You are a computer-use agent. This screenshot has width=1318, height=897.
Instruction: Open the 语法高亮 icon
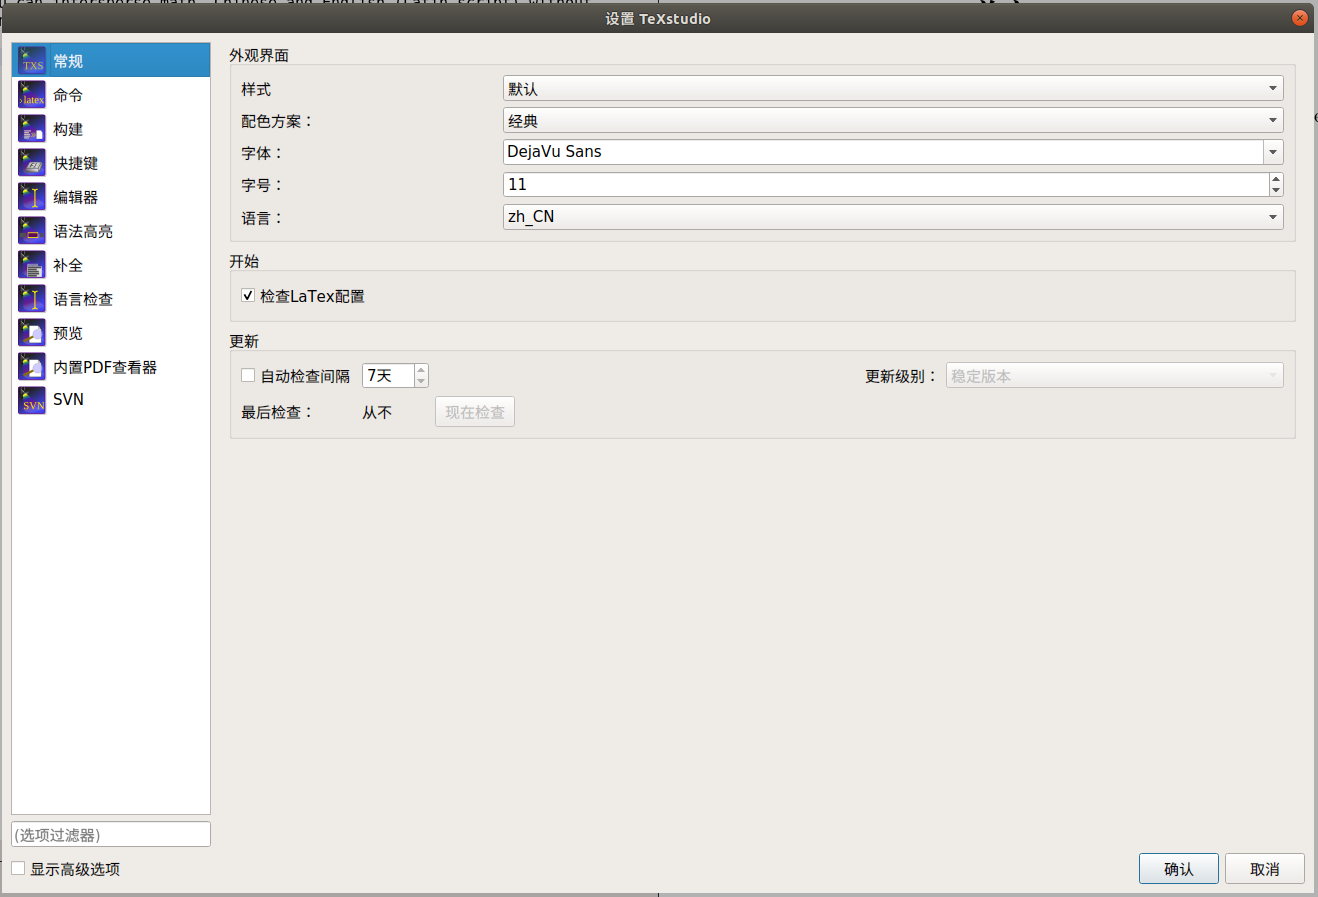(x=32, y=231)
